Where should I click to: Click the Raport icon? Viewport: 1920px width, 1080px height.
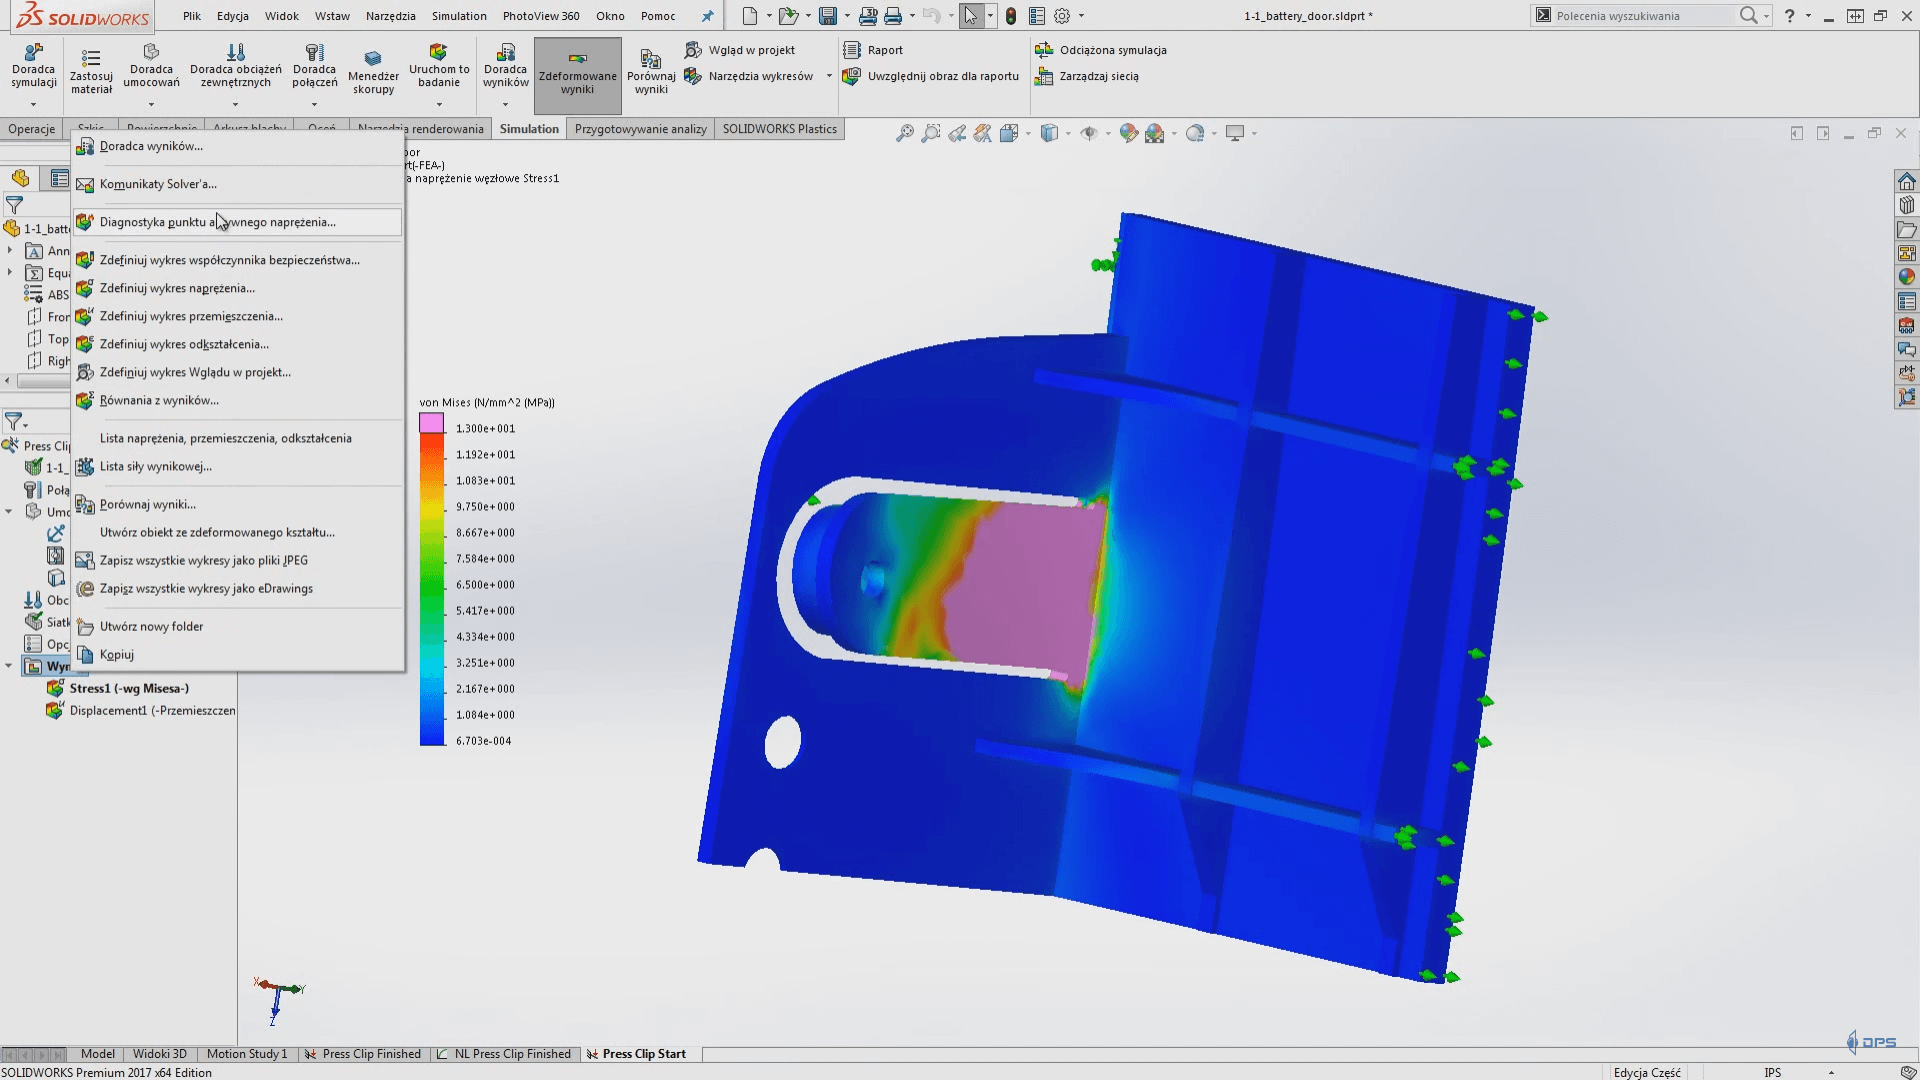coord(852,50)
